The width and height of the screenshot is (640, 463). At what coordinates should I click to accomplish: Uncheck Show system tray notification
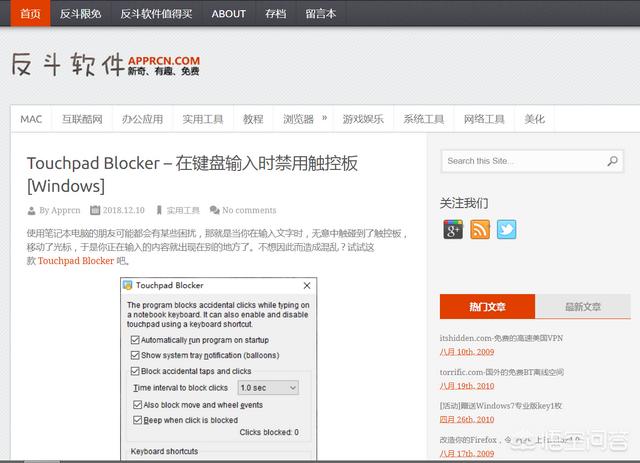point(136,355)
